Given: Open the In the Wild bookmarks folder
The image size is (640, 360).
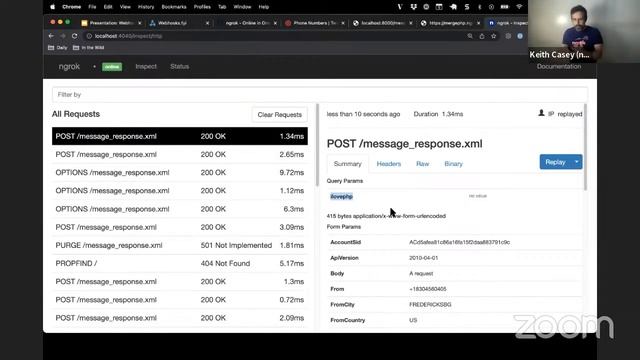Looking at the screenshot, I should coord(89,48).
